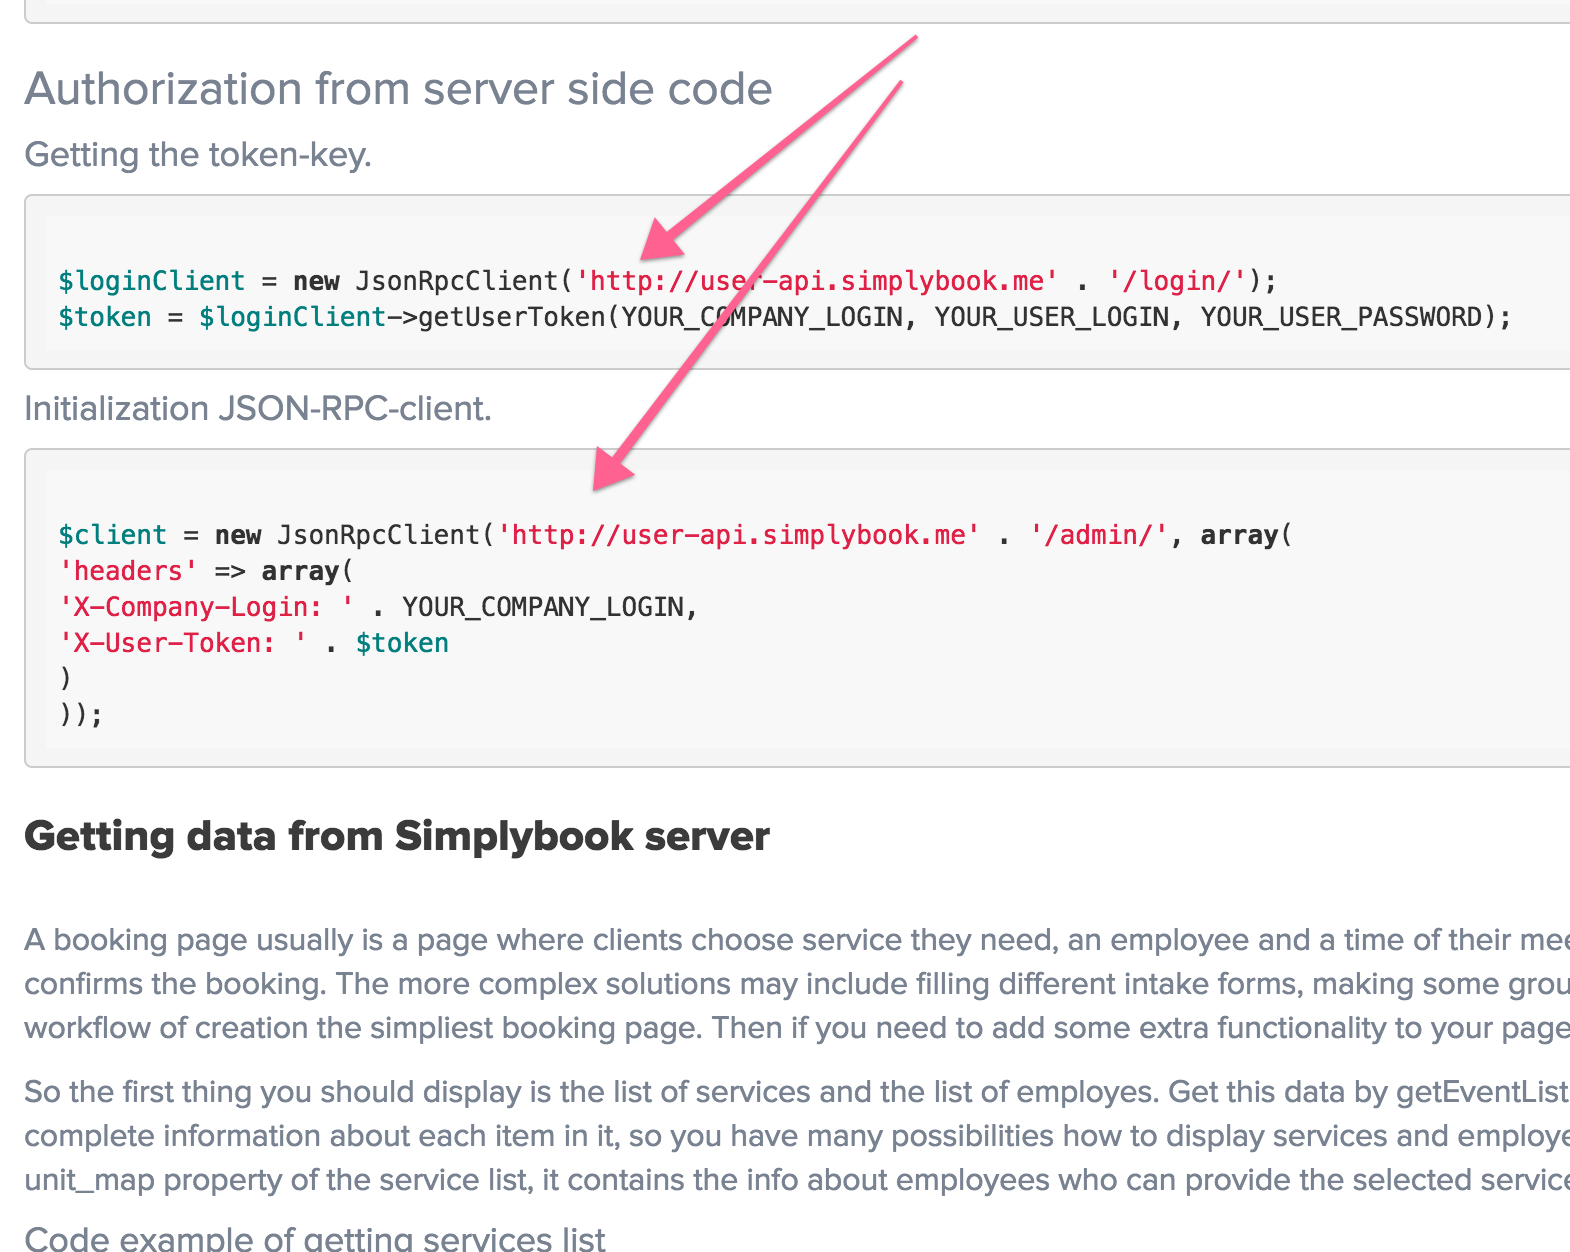The height and width of the screenshot is (1252, 1570).
Task: Click the getUserToken method name
Action: coord(512,317)
